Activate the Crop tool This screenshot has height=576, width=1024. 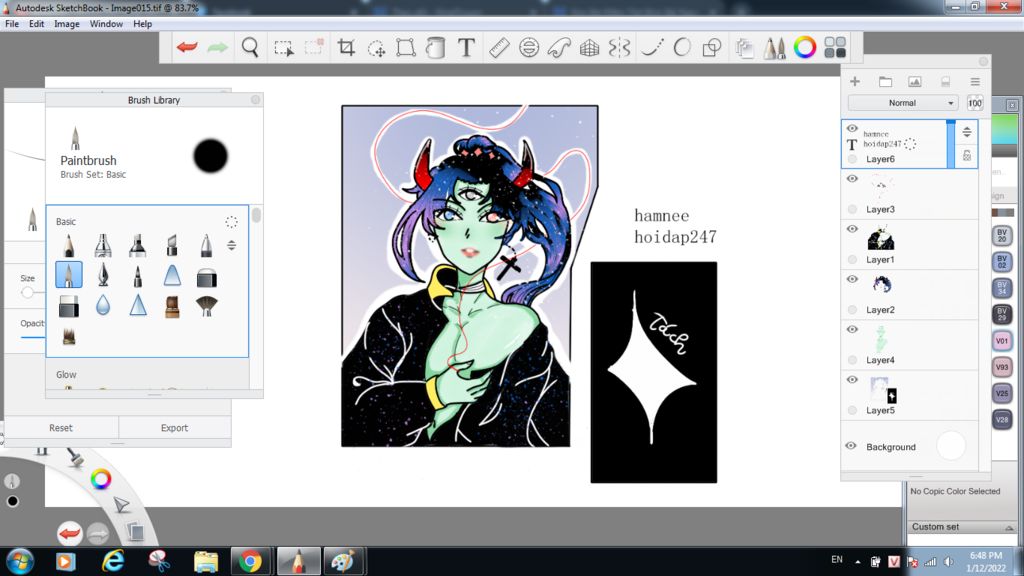pos(346,47)
